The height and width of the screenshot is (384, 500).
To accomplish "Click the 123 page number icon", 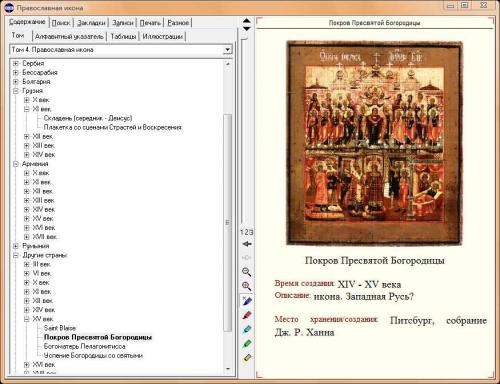I will [247, 232].
